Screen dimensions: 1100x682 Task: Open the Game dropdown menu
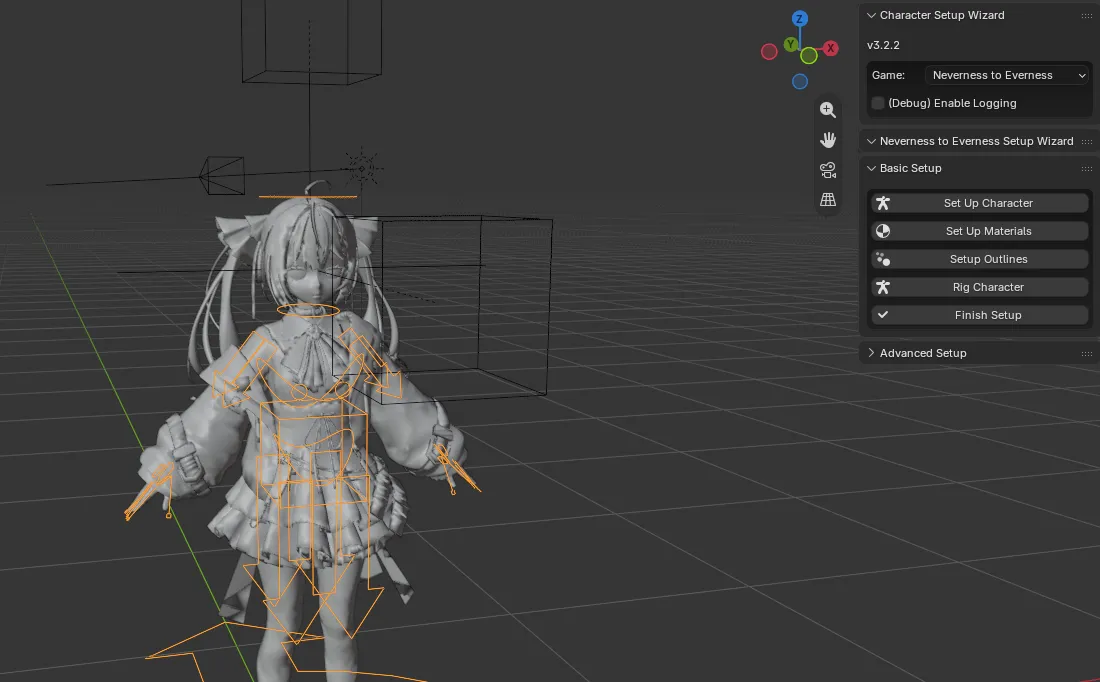tap(1007, 75)
